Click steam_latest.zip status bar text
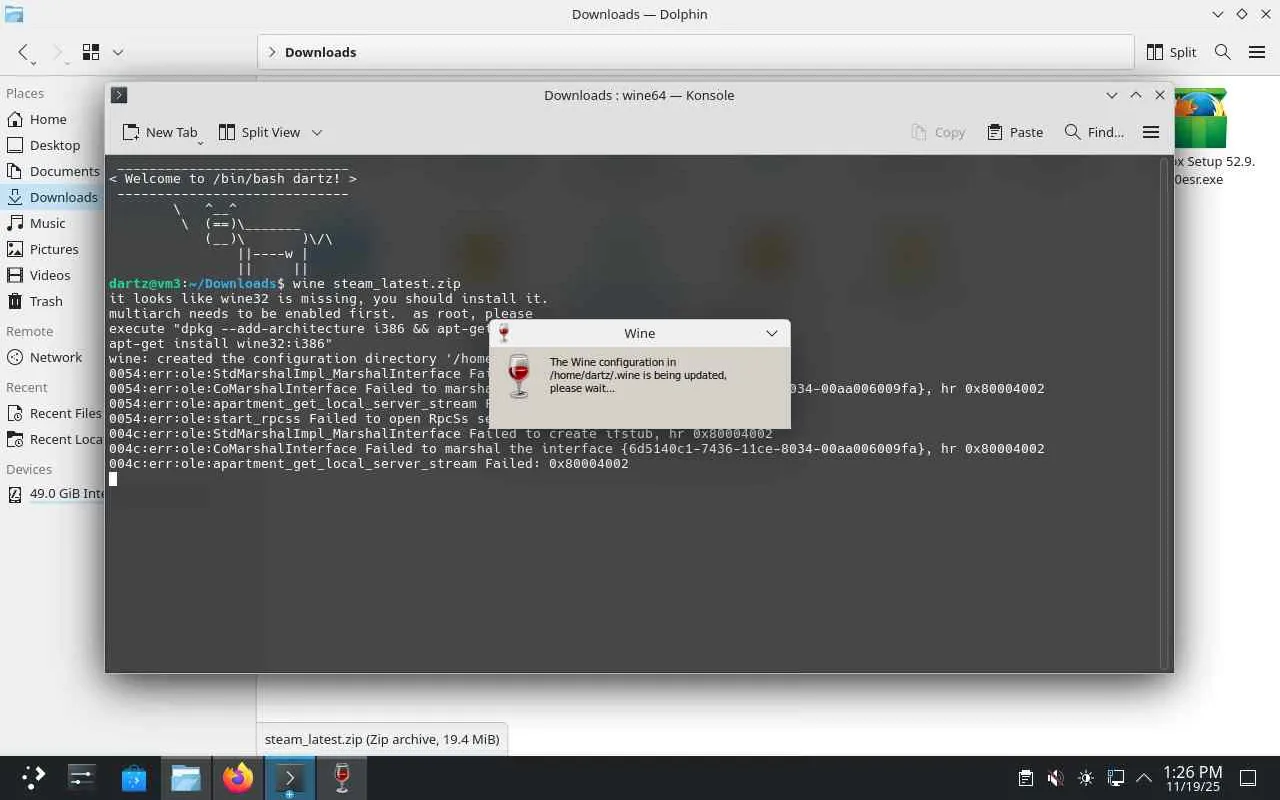 [x=382, y=739]
